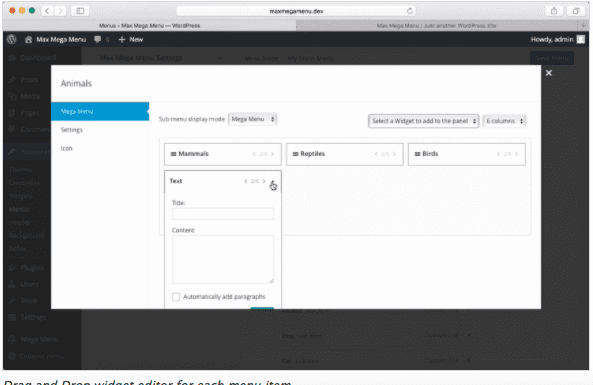Open a new Safari tab with plus
Image resolution: width=593 pixels, height=385 pixels.
coord(584,26)
